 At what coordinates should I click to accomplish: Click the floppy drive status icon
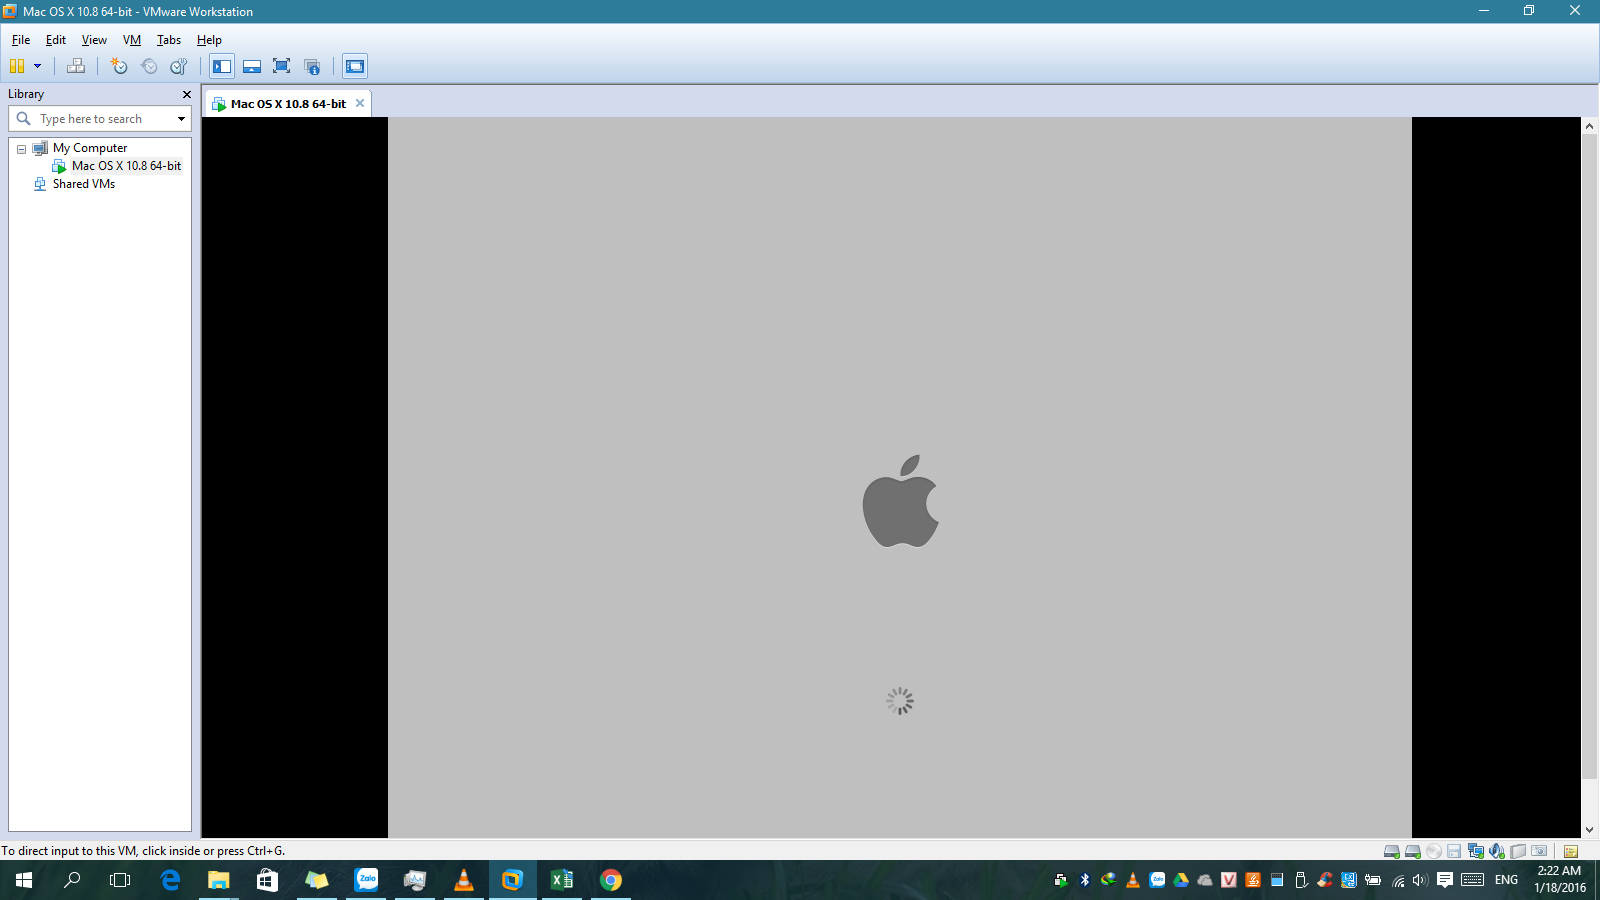(1454, 851)
